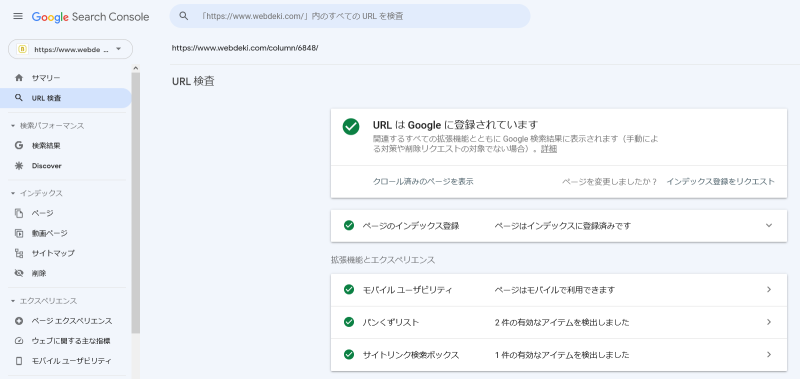Click the Google Search Console logo
The width and height of the screenshot is (800, 379).
(x=90, y=17)
